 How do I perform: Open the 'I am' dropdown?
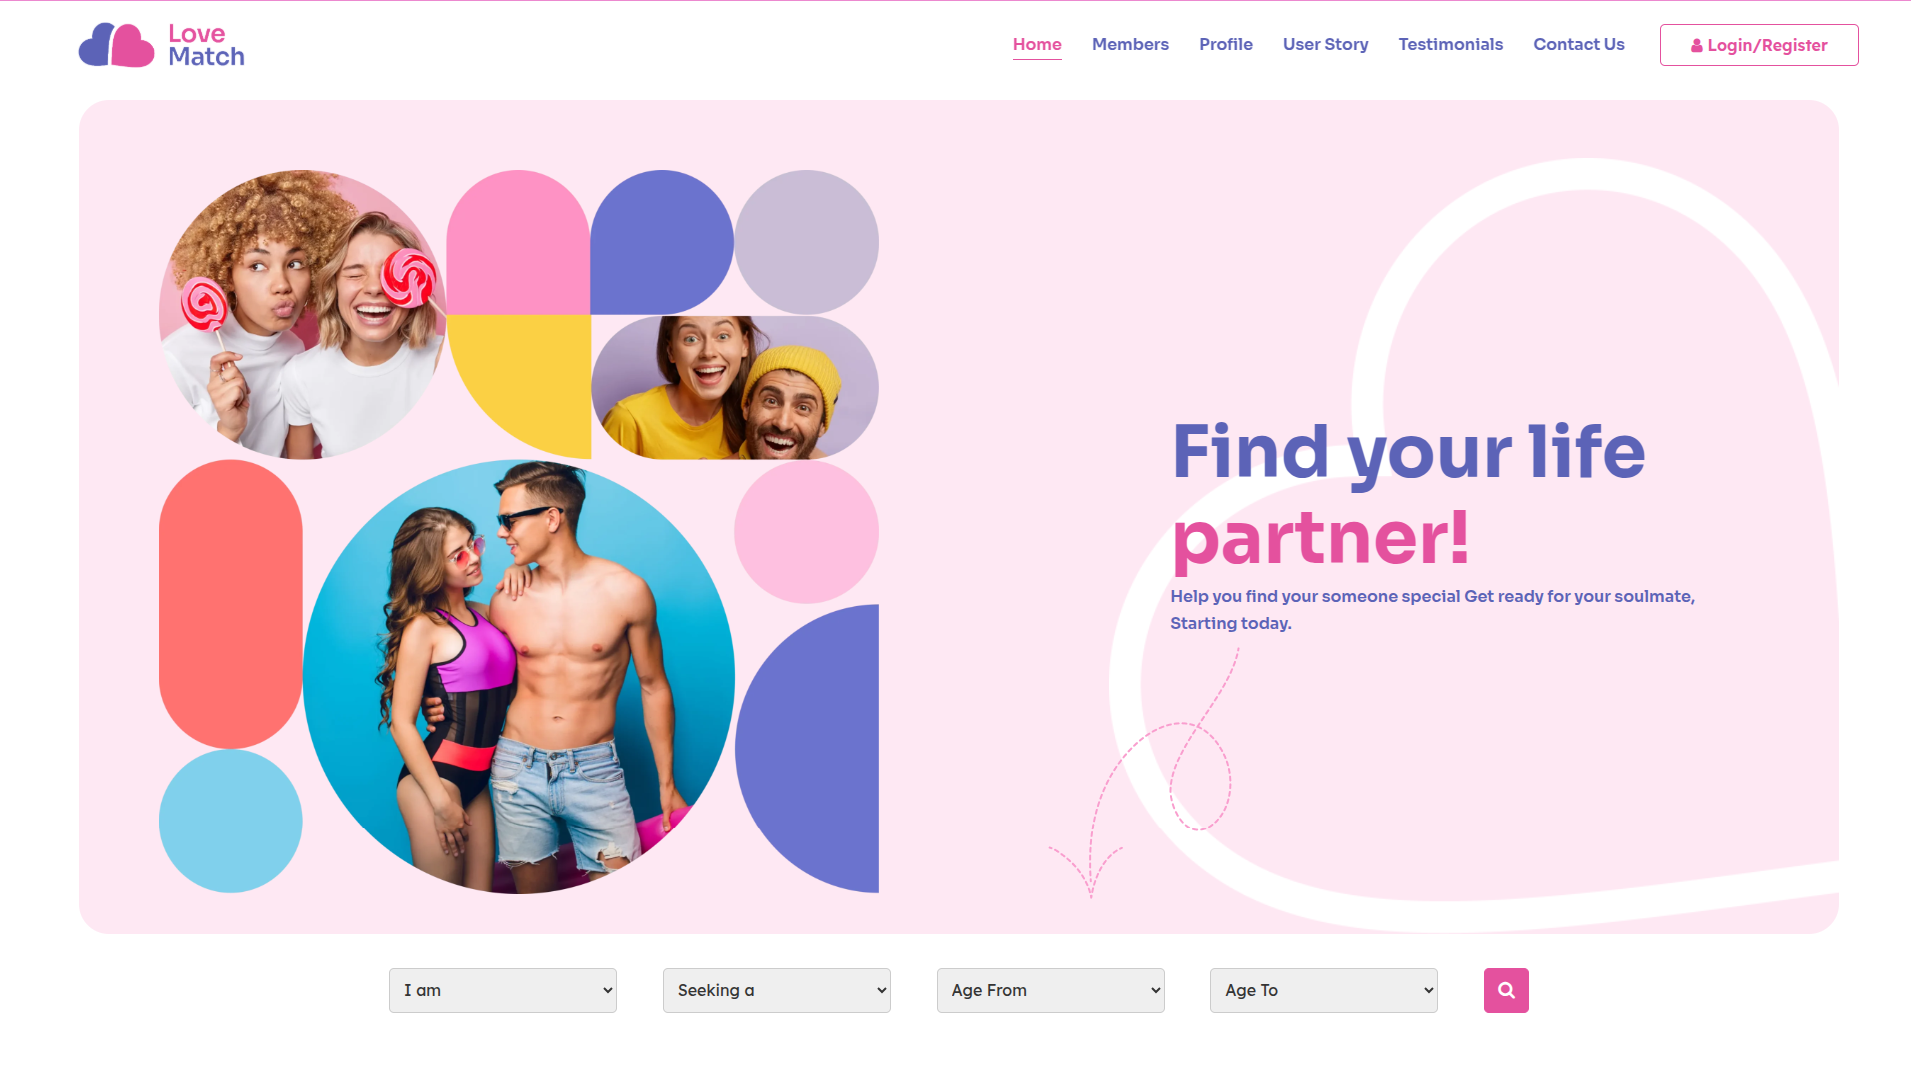coord(502,990)
